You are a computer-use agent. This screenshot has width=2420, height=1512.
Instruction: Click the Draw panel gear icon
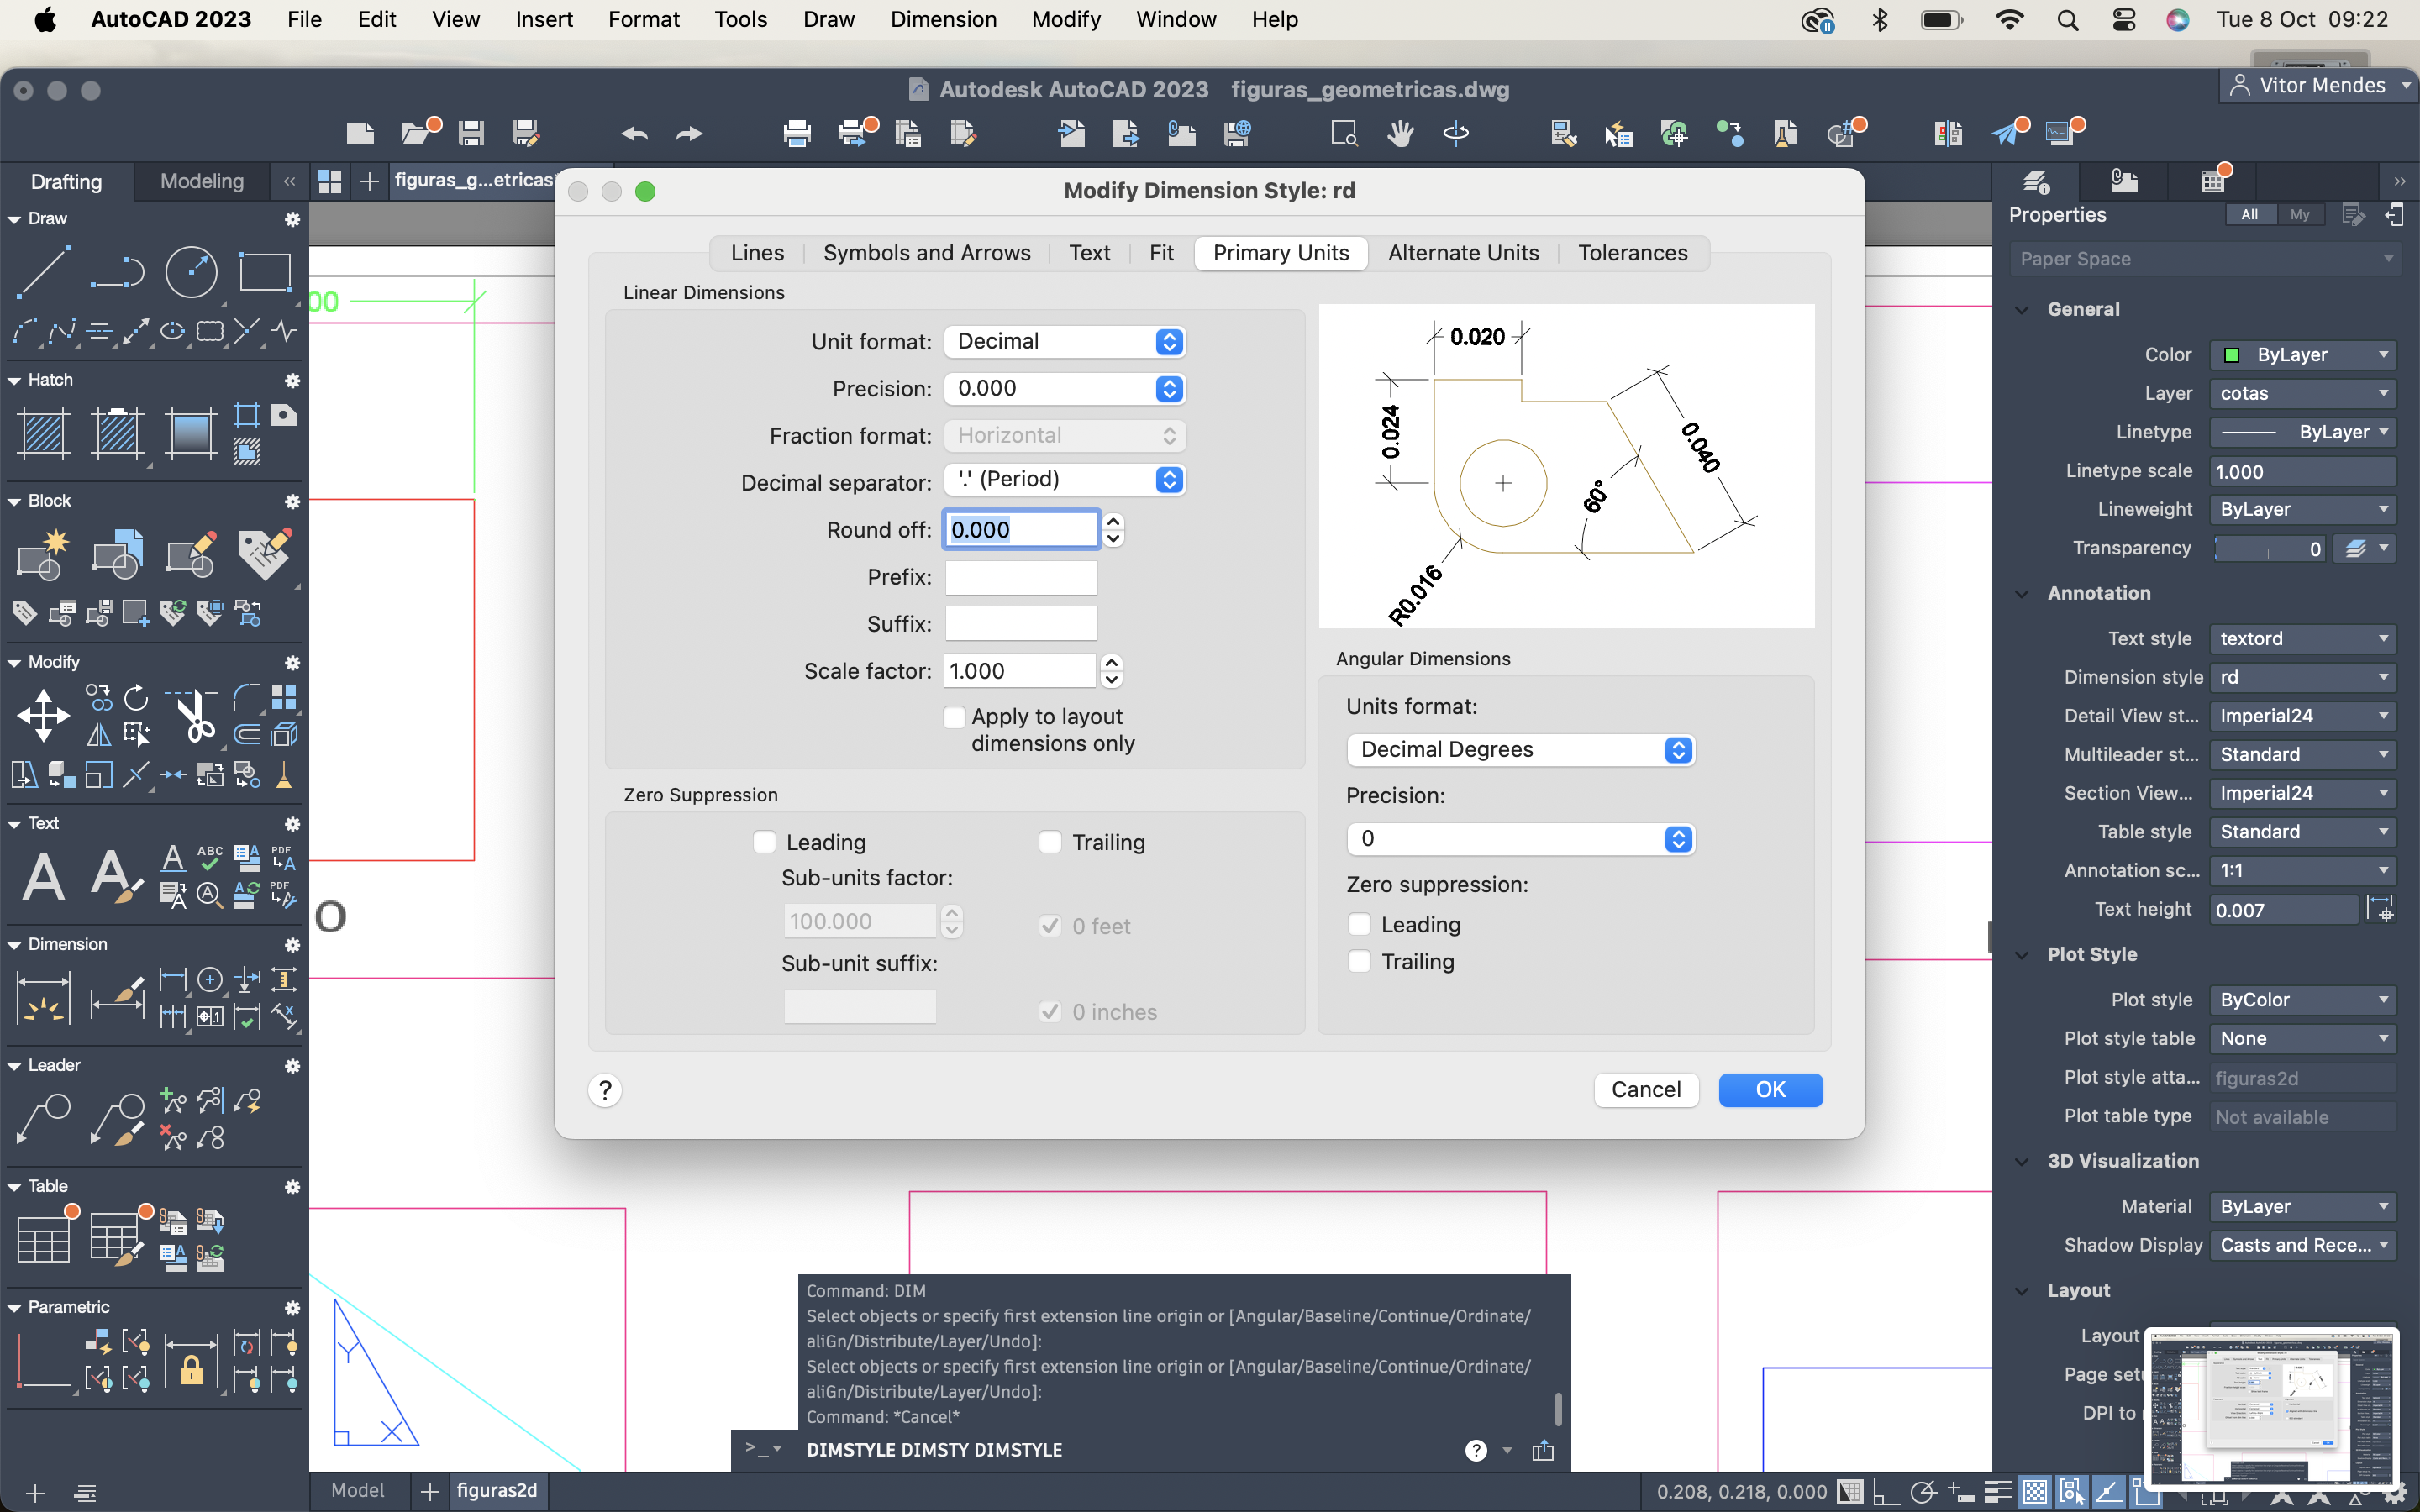click(x=292, y=219)
